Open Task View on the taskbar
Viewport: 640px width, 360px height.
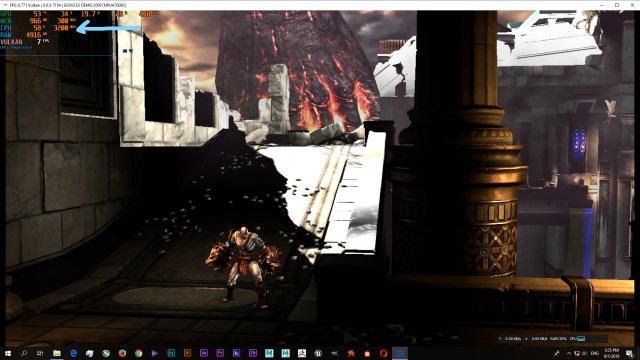40,353
